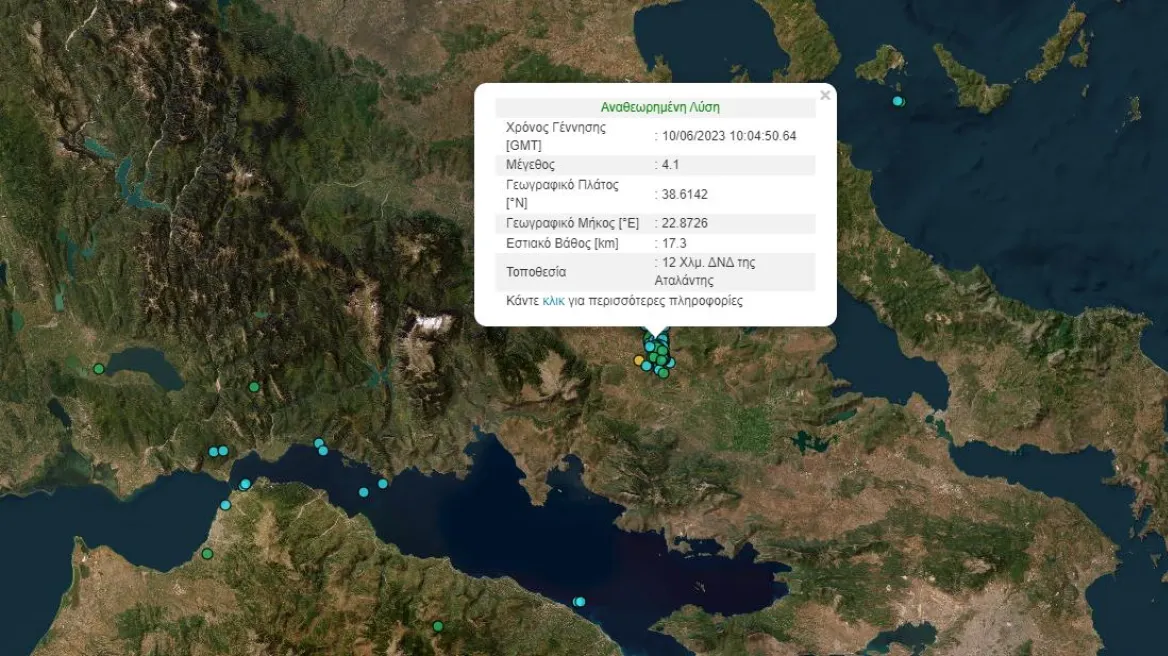Select the teal marker on the southwestern peninsula
1168x656 pixels.
tap(225, 505)
